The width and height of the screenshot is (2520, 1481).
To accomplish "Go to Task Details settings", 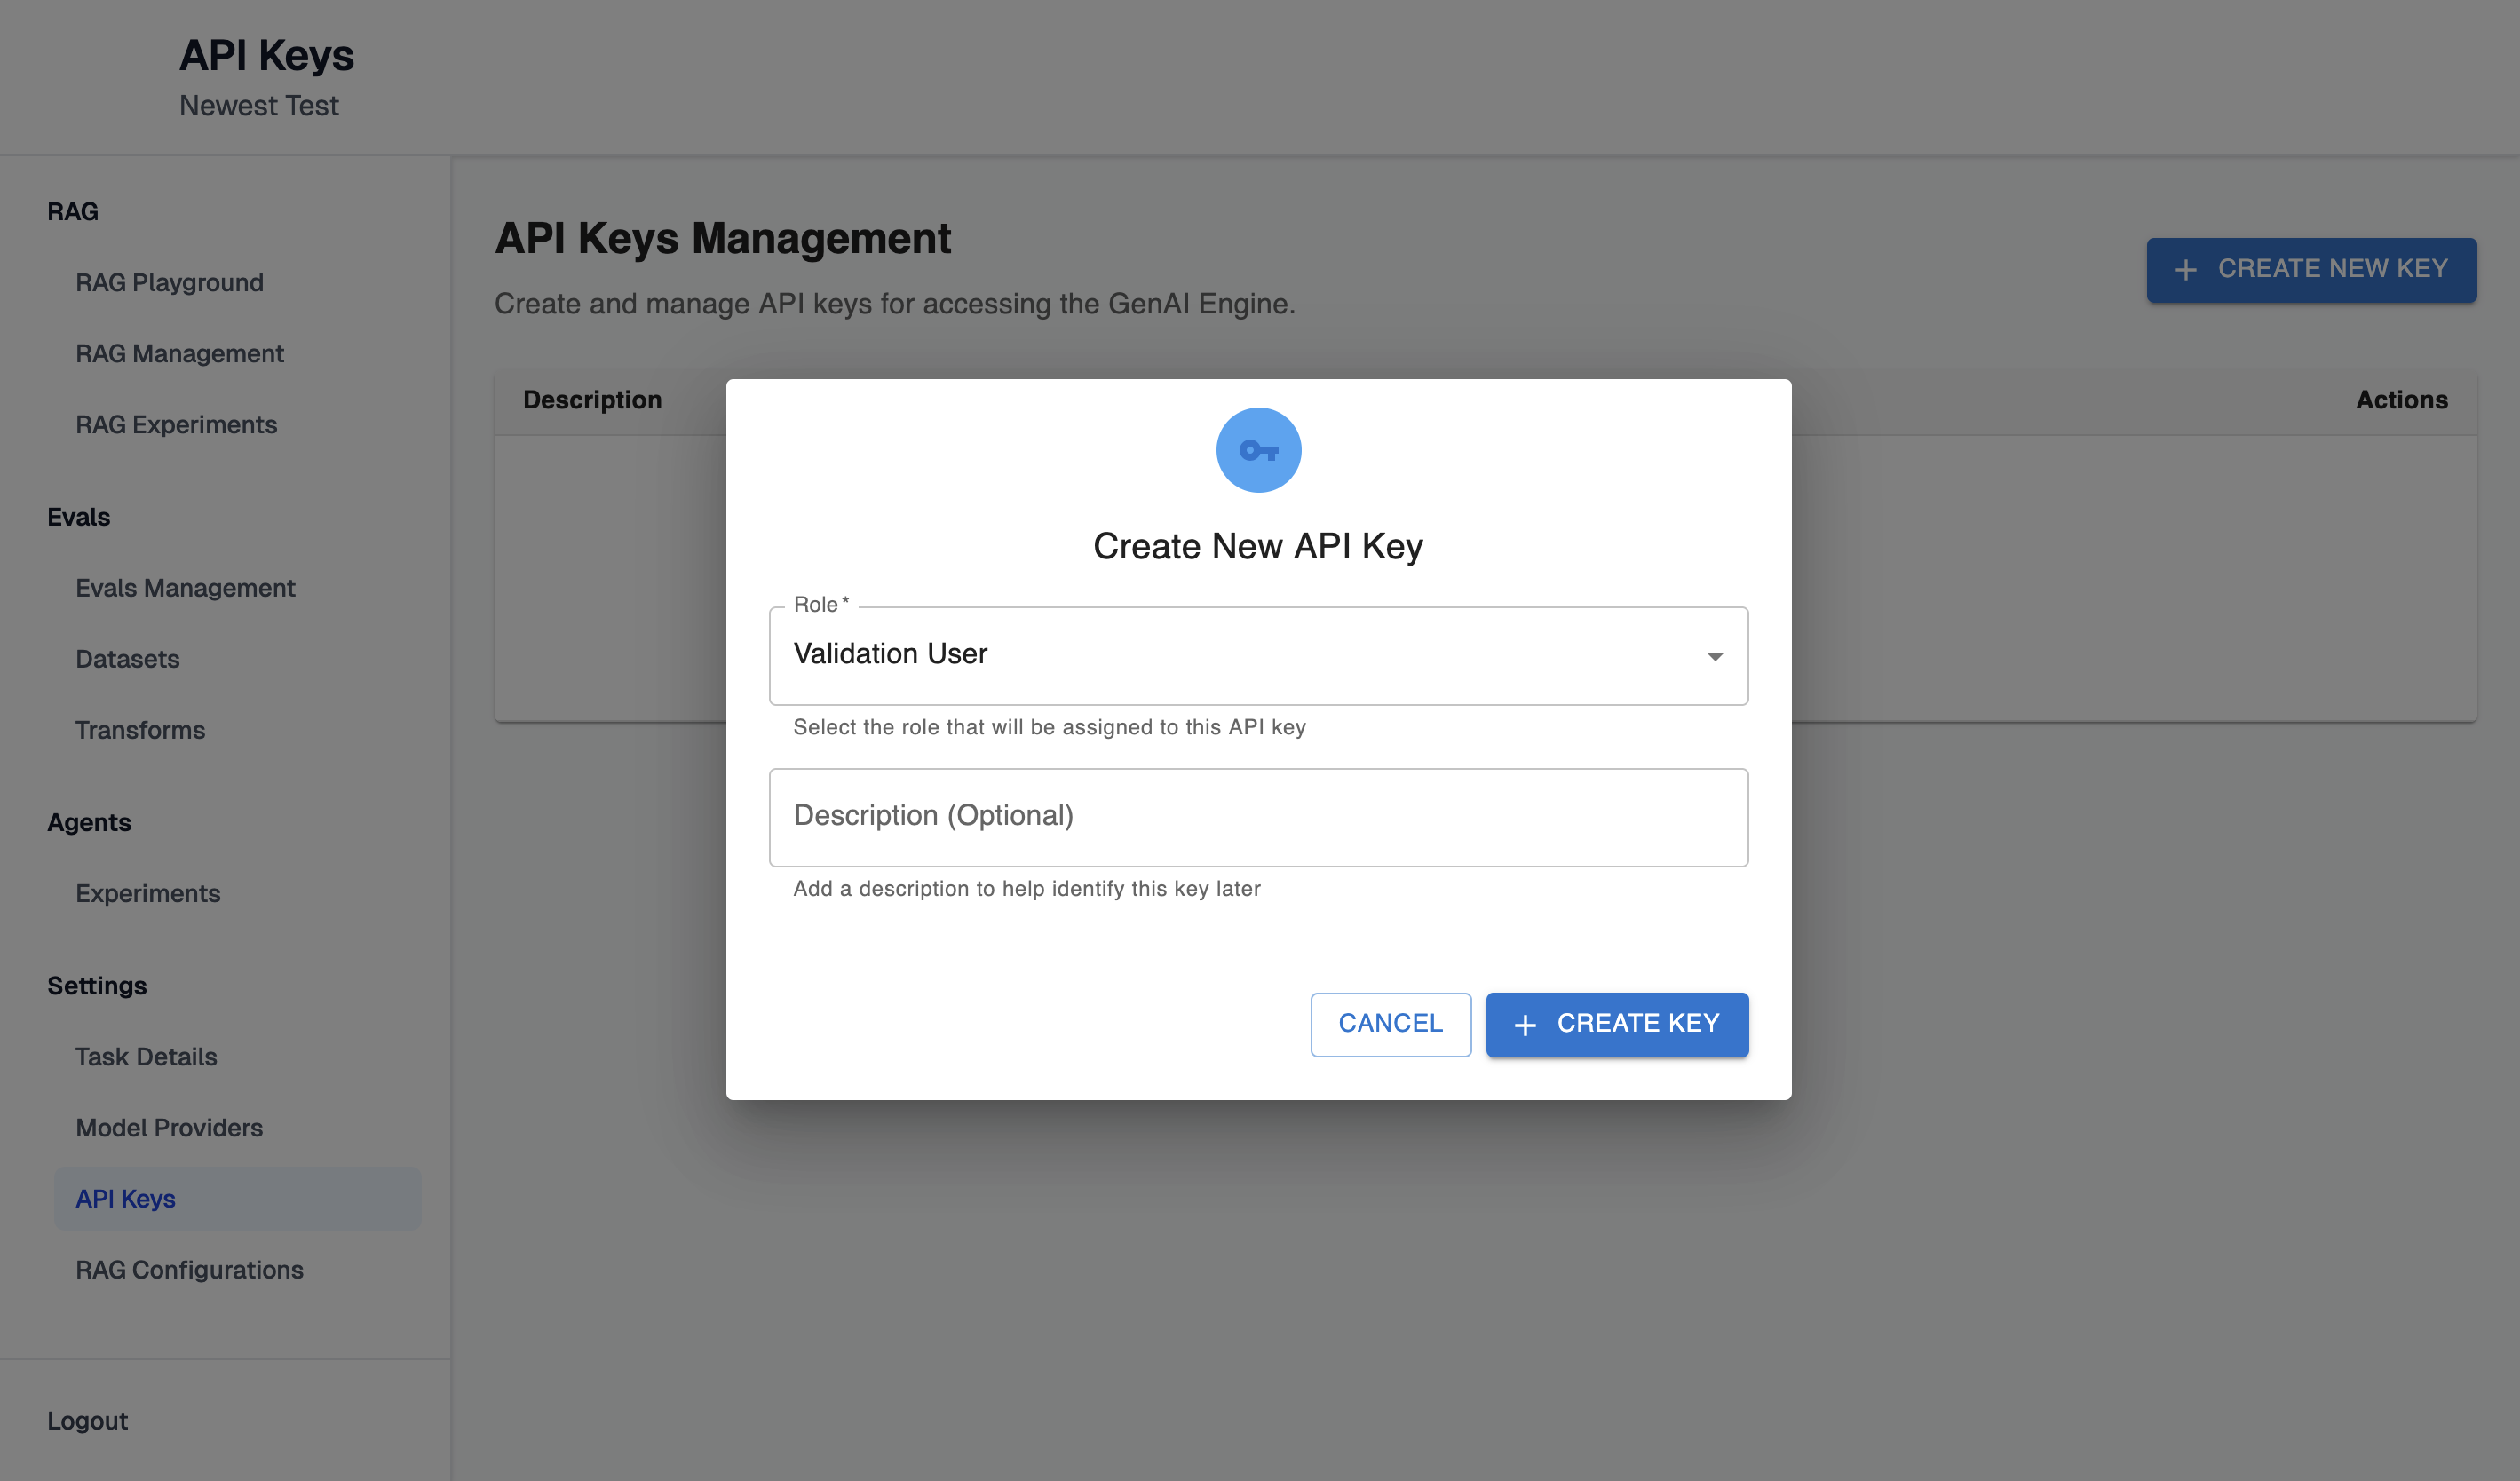I will pos(146,1056).
